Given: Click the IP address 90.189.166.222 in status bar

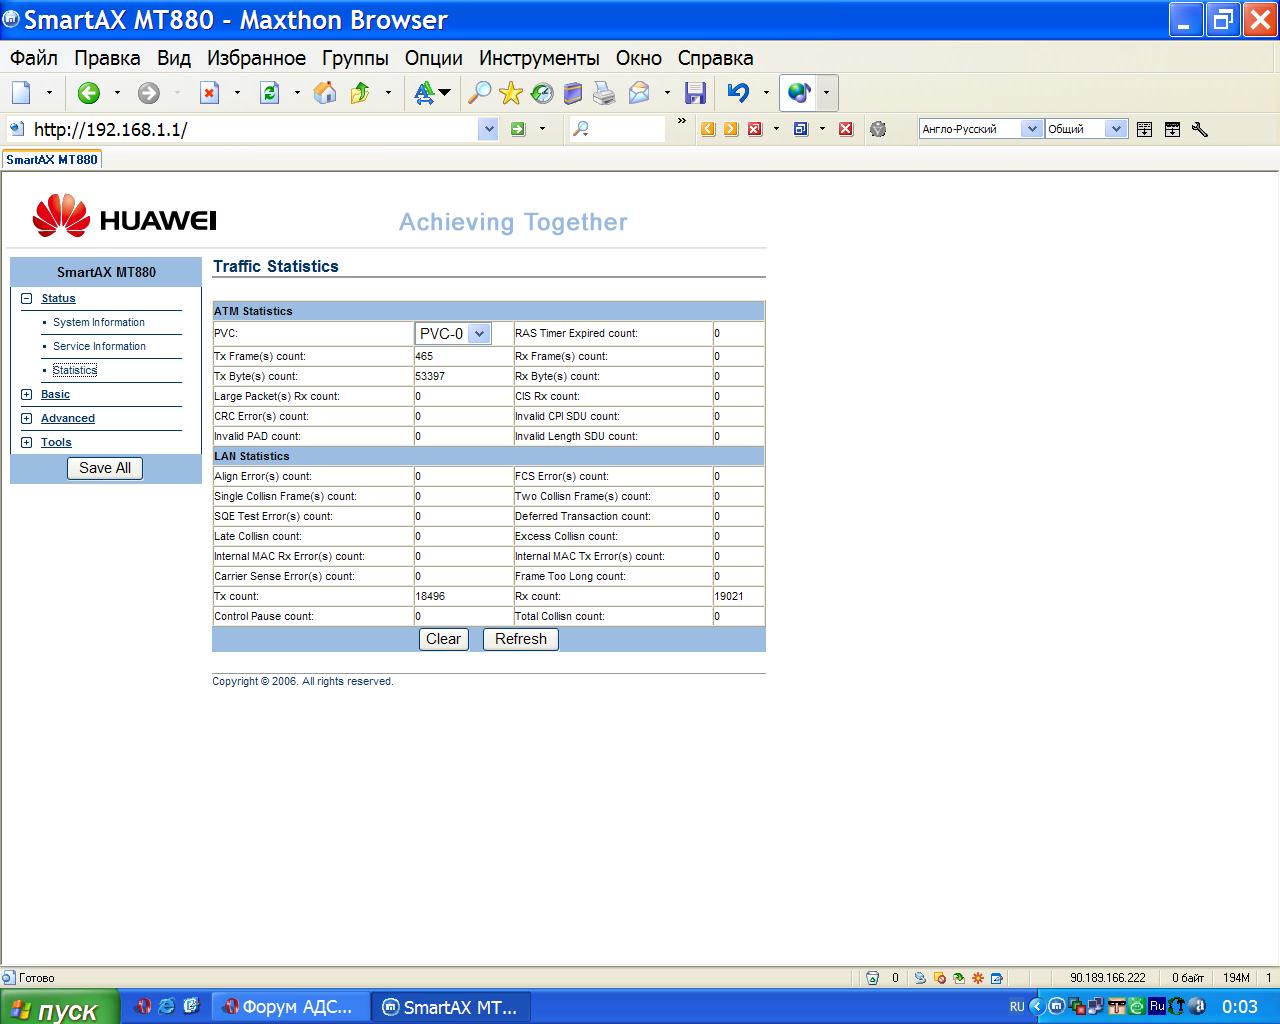Looking at the screenshot, I should click(1108, 978).
